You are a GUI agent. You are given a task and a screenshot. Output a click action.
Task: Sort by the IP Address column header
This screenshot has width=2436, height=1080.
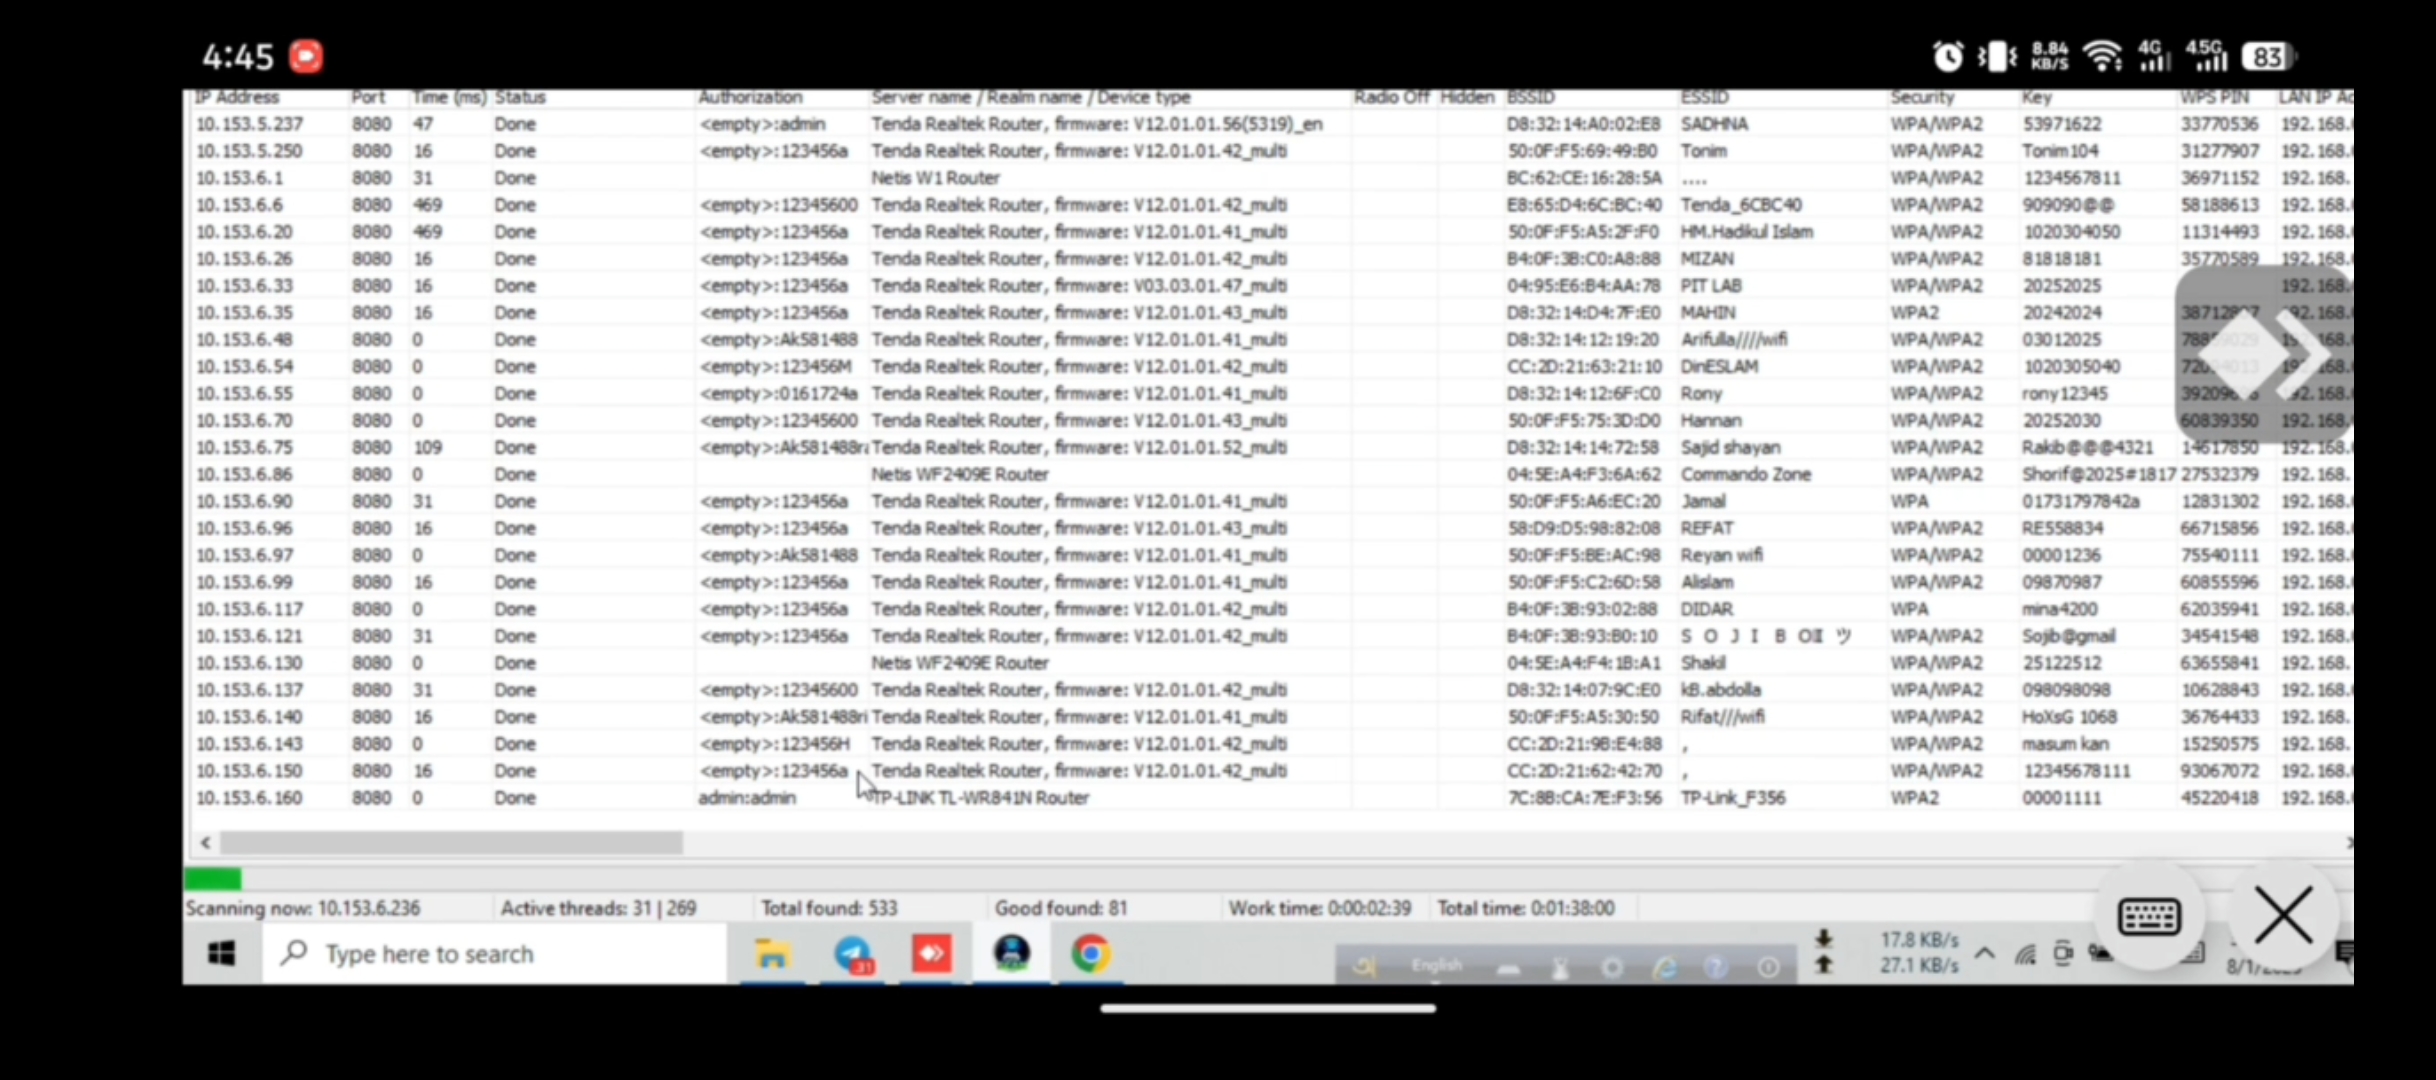[237, 97]
